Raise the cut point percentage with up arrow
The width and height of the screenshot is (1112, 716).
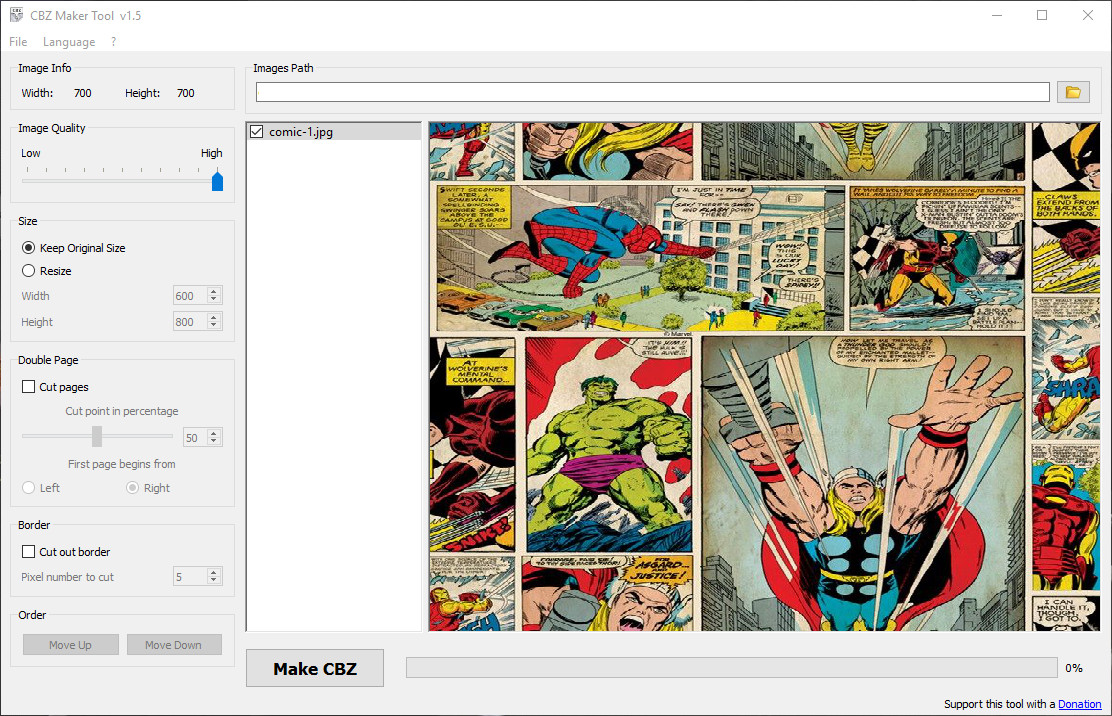coord(213,433)
